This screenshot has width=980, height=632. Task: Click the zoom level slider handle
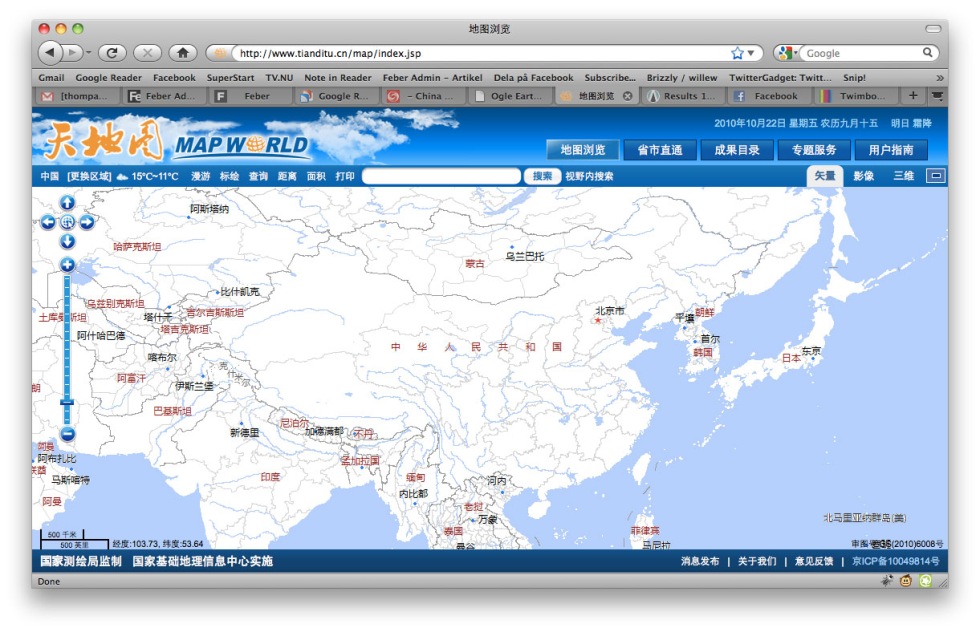click(x=67, y=402)
